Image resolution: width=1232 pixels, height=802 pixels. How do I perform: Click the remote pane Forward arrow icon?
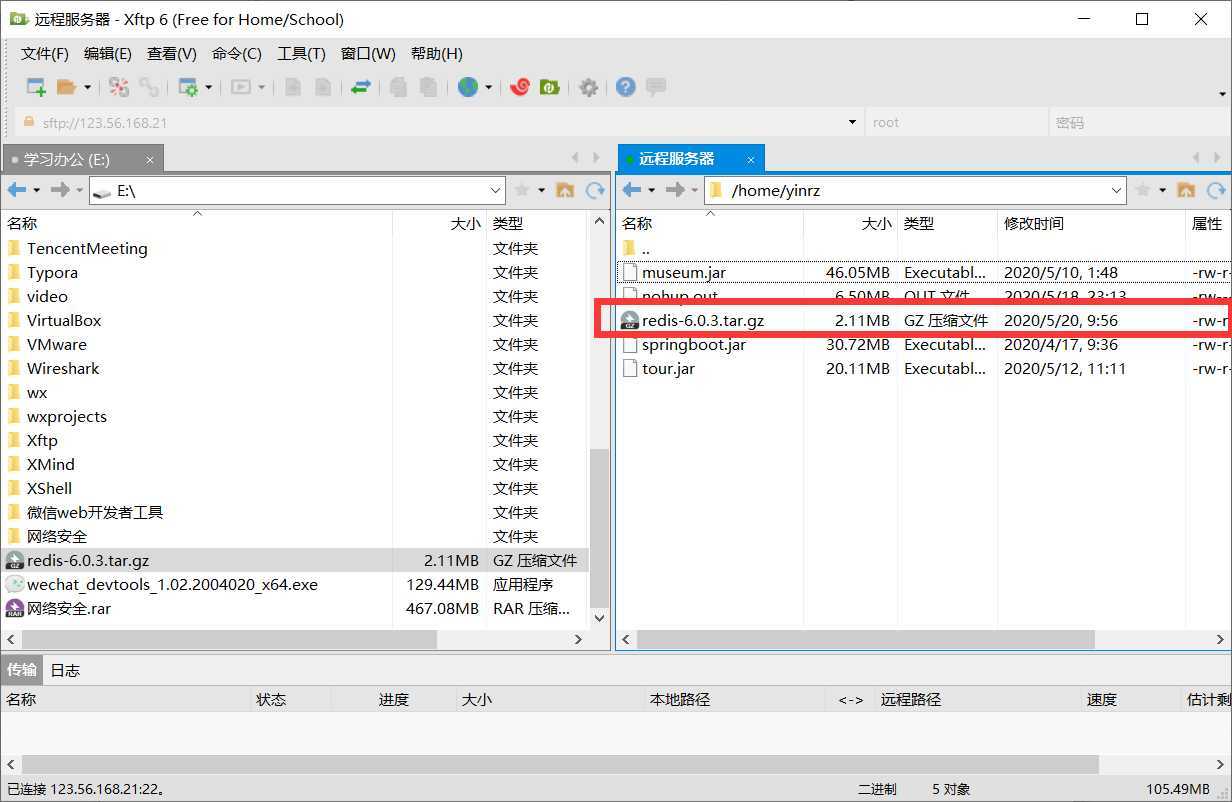click(675, 190)
